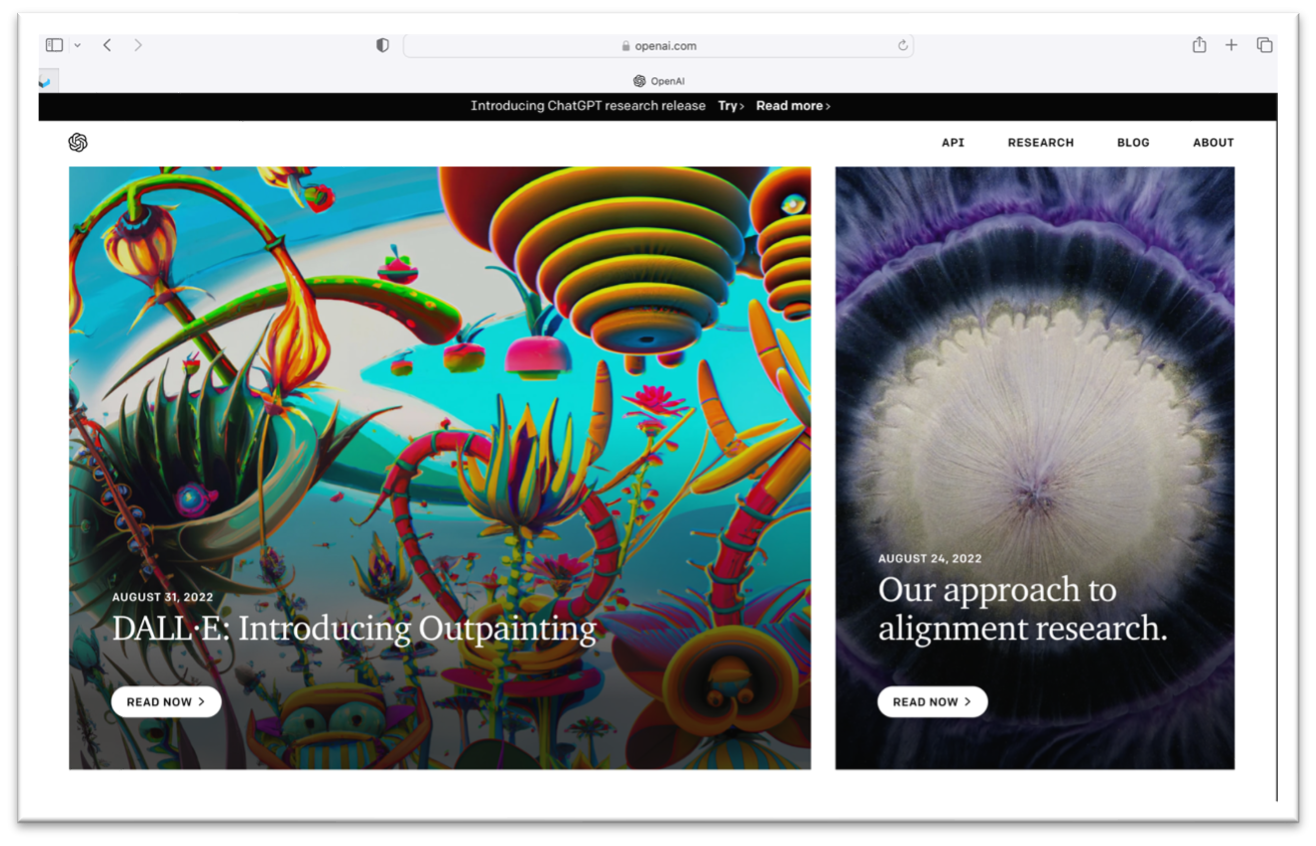Click Try in the ChatGPT banner
The width and height of the screenshot is (1316, 846).
coord(730,106)
